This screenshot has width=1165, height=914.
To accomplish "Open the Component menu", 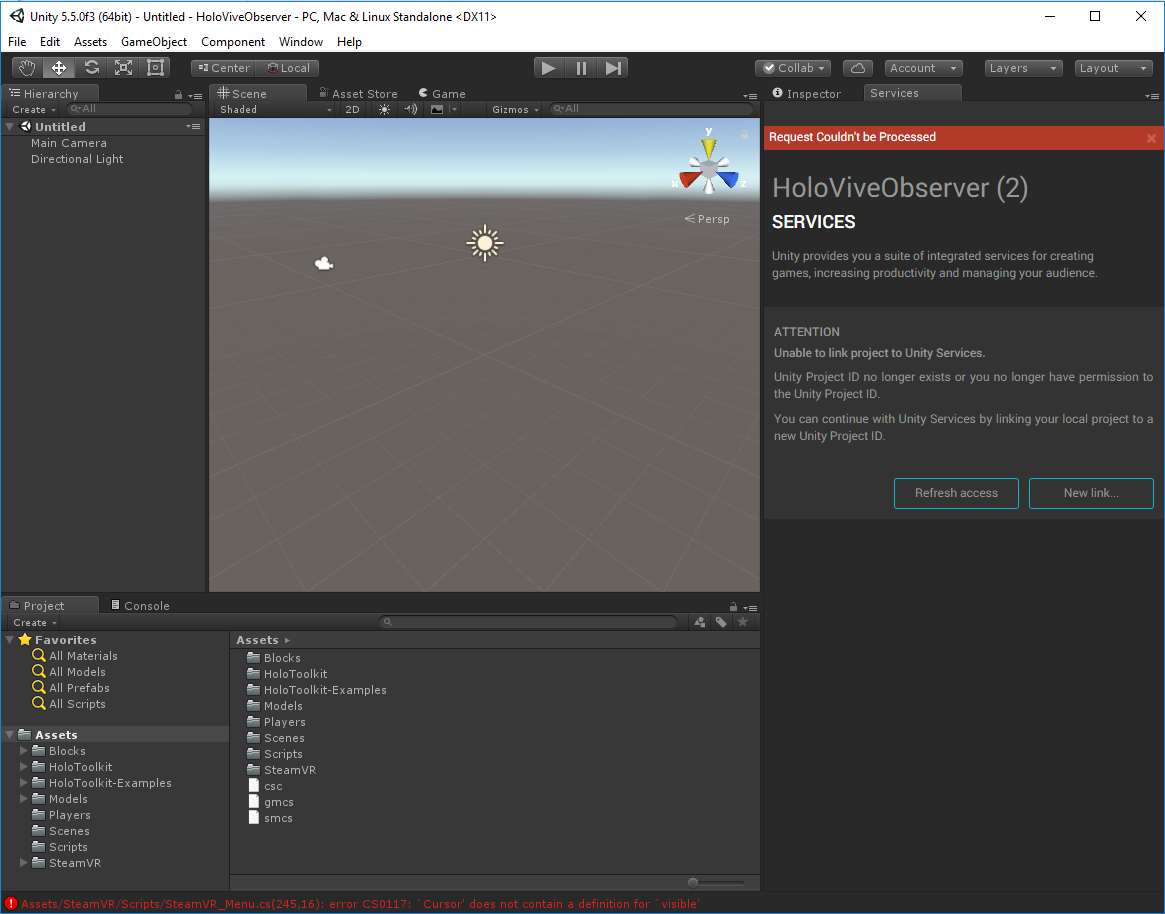I will point(233,42).
